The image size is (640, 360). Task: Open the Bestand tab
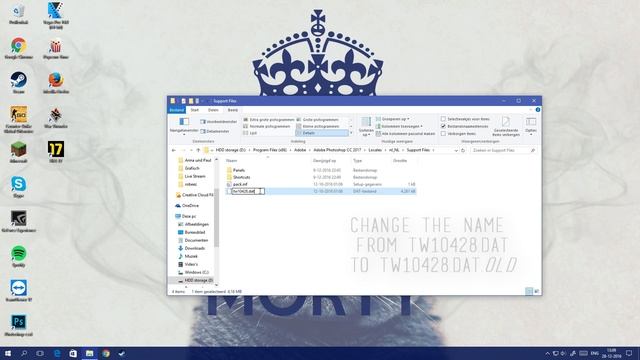(177, 110)
